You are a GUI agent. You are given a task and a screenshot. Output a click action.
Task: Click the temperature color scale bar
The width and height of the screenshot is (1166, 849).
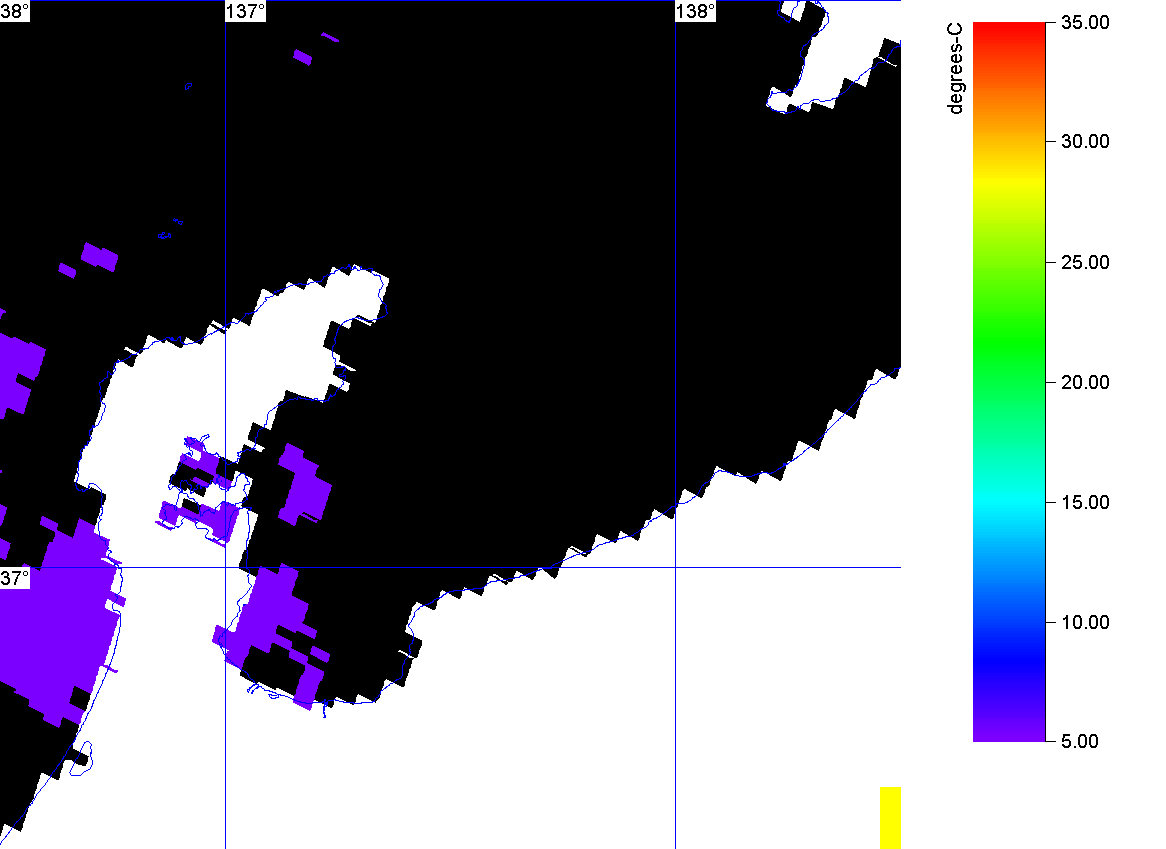coord(1009,381)
